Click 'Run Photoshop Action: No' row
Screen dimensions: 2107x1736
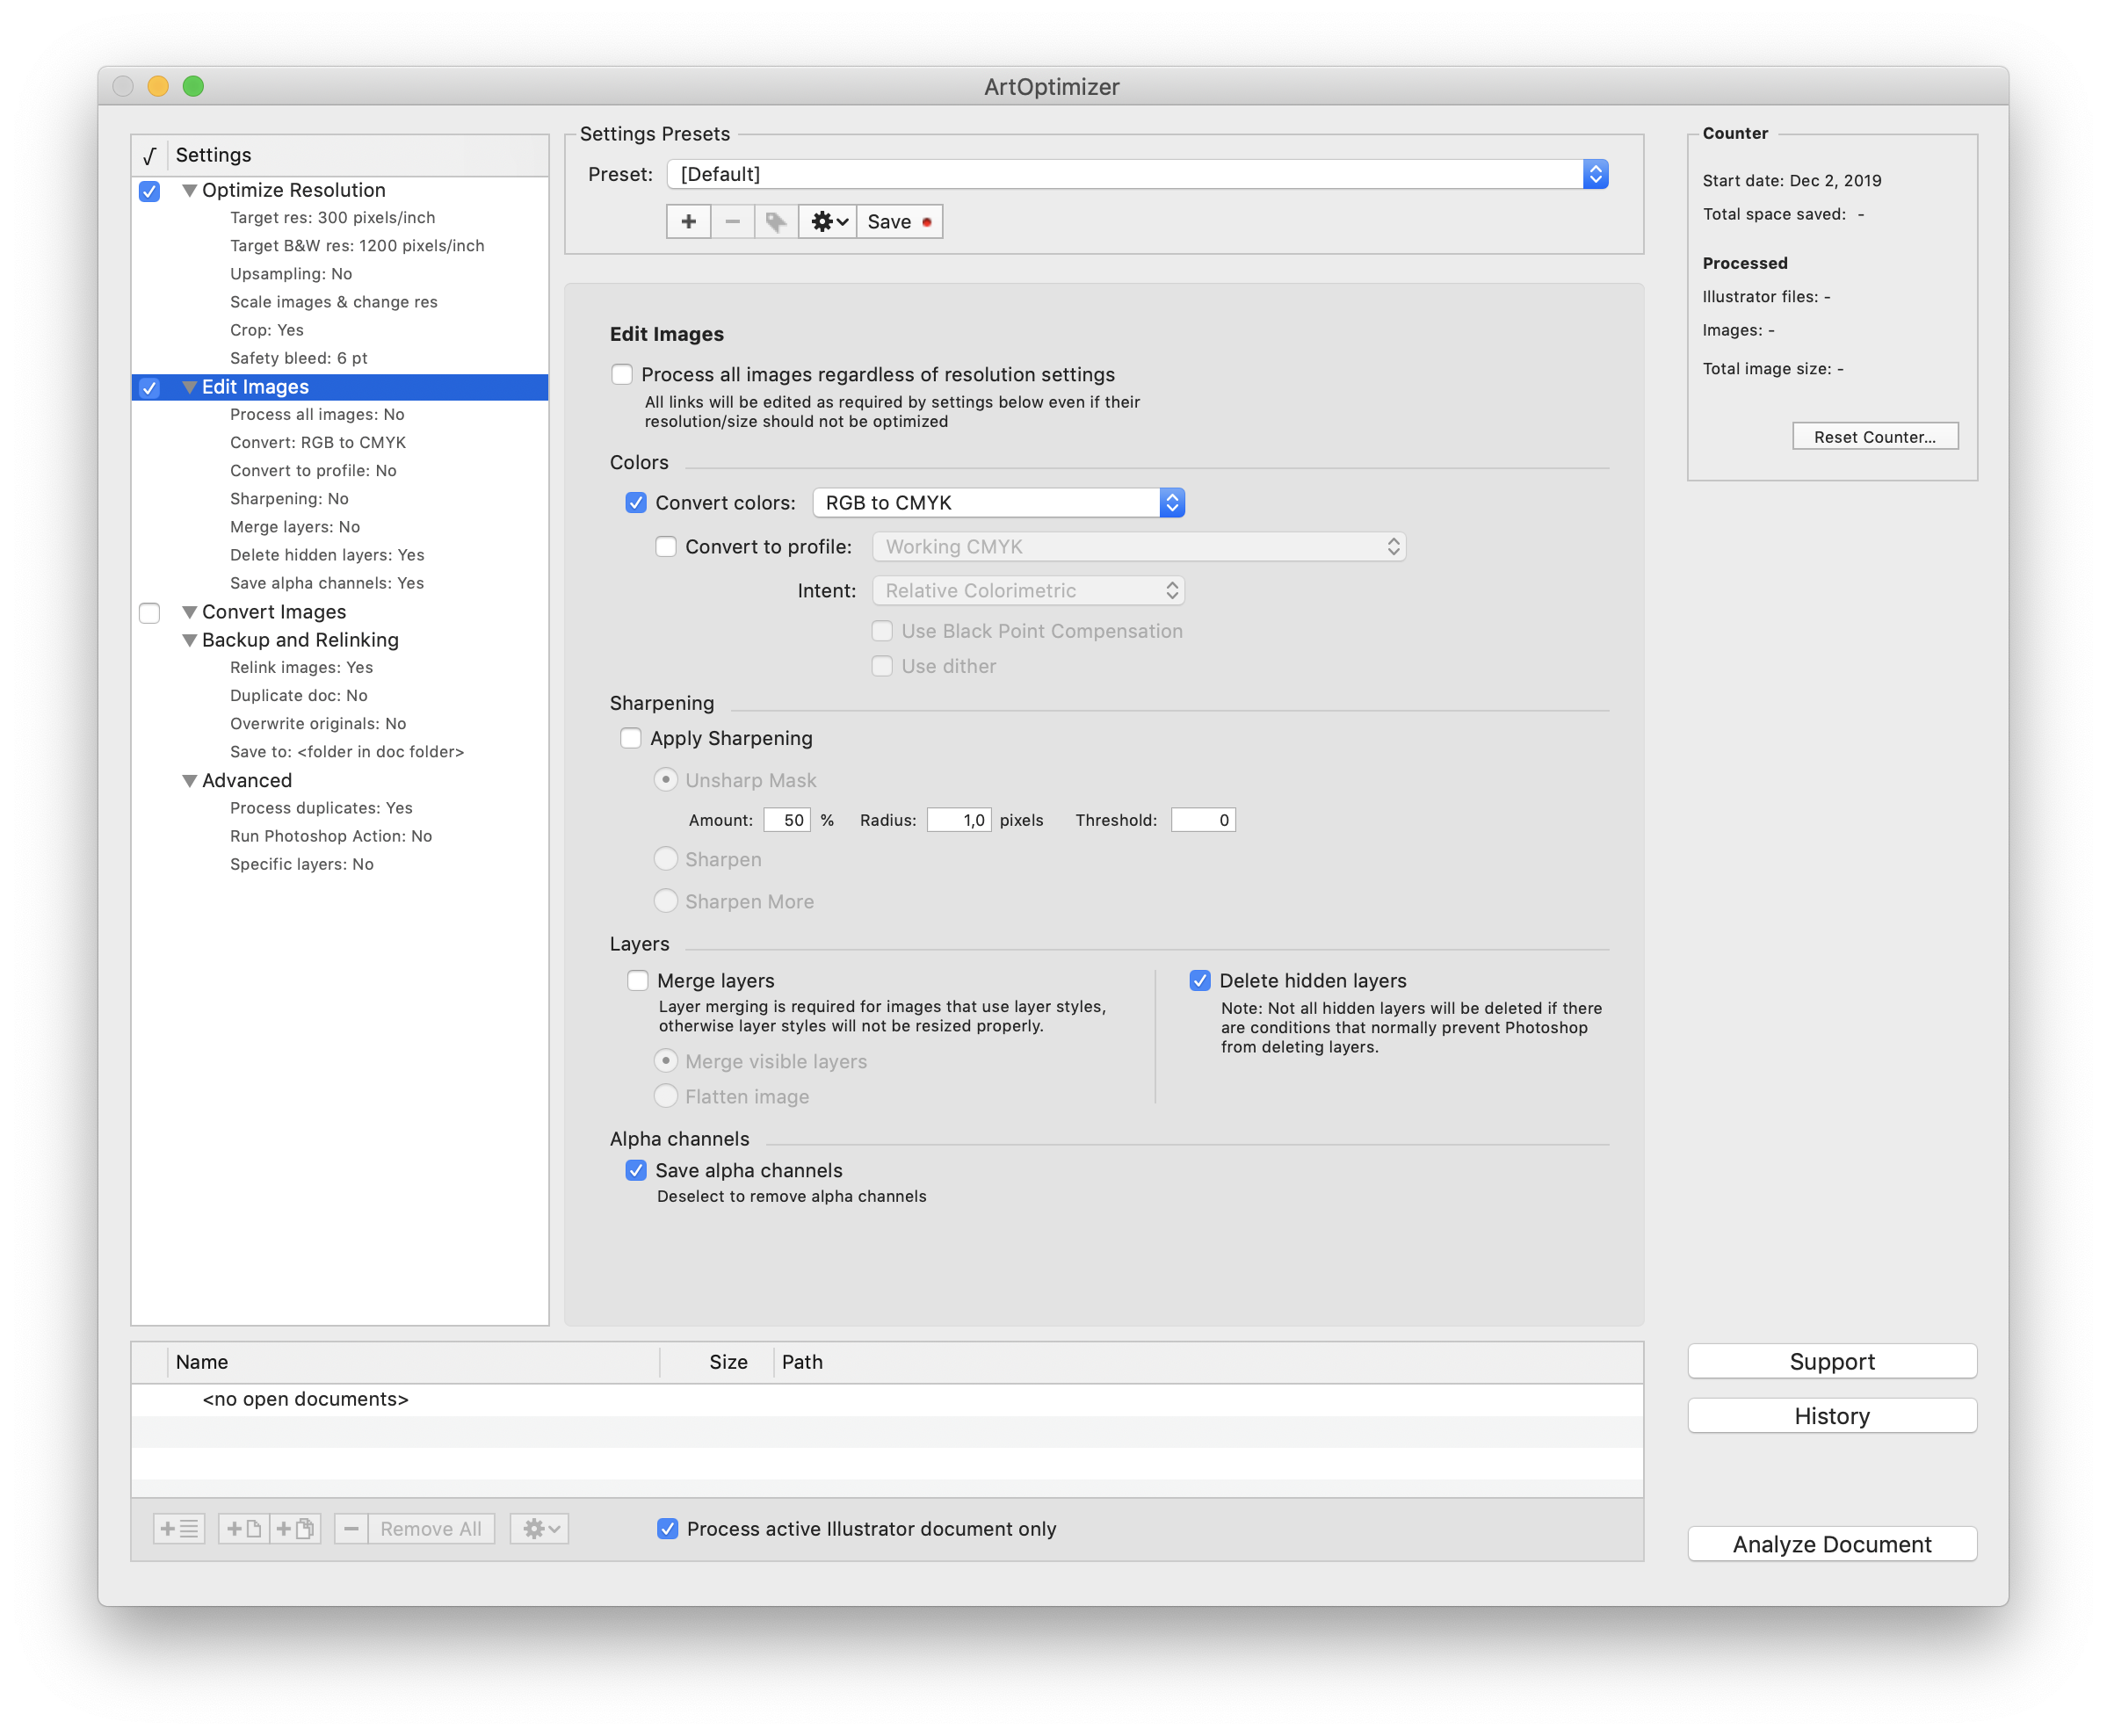tap(330, 836)
